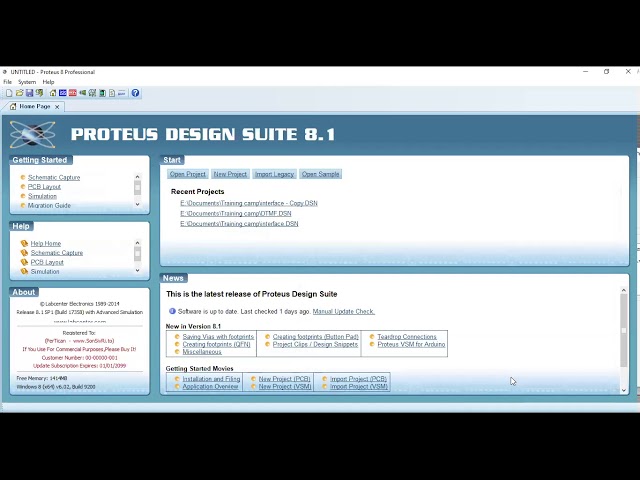
Task: Play Application Overview movie
Action: [x=210, y=386]
